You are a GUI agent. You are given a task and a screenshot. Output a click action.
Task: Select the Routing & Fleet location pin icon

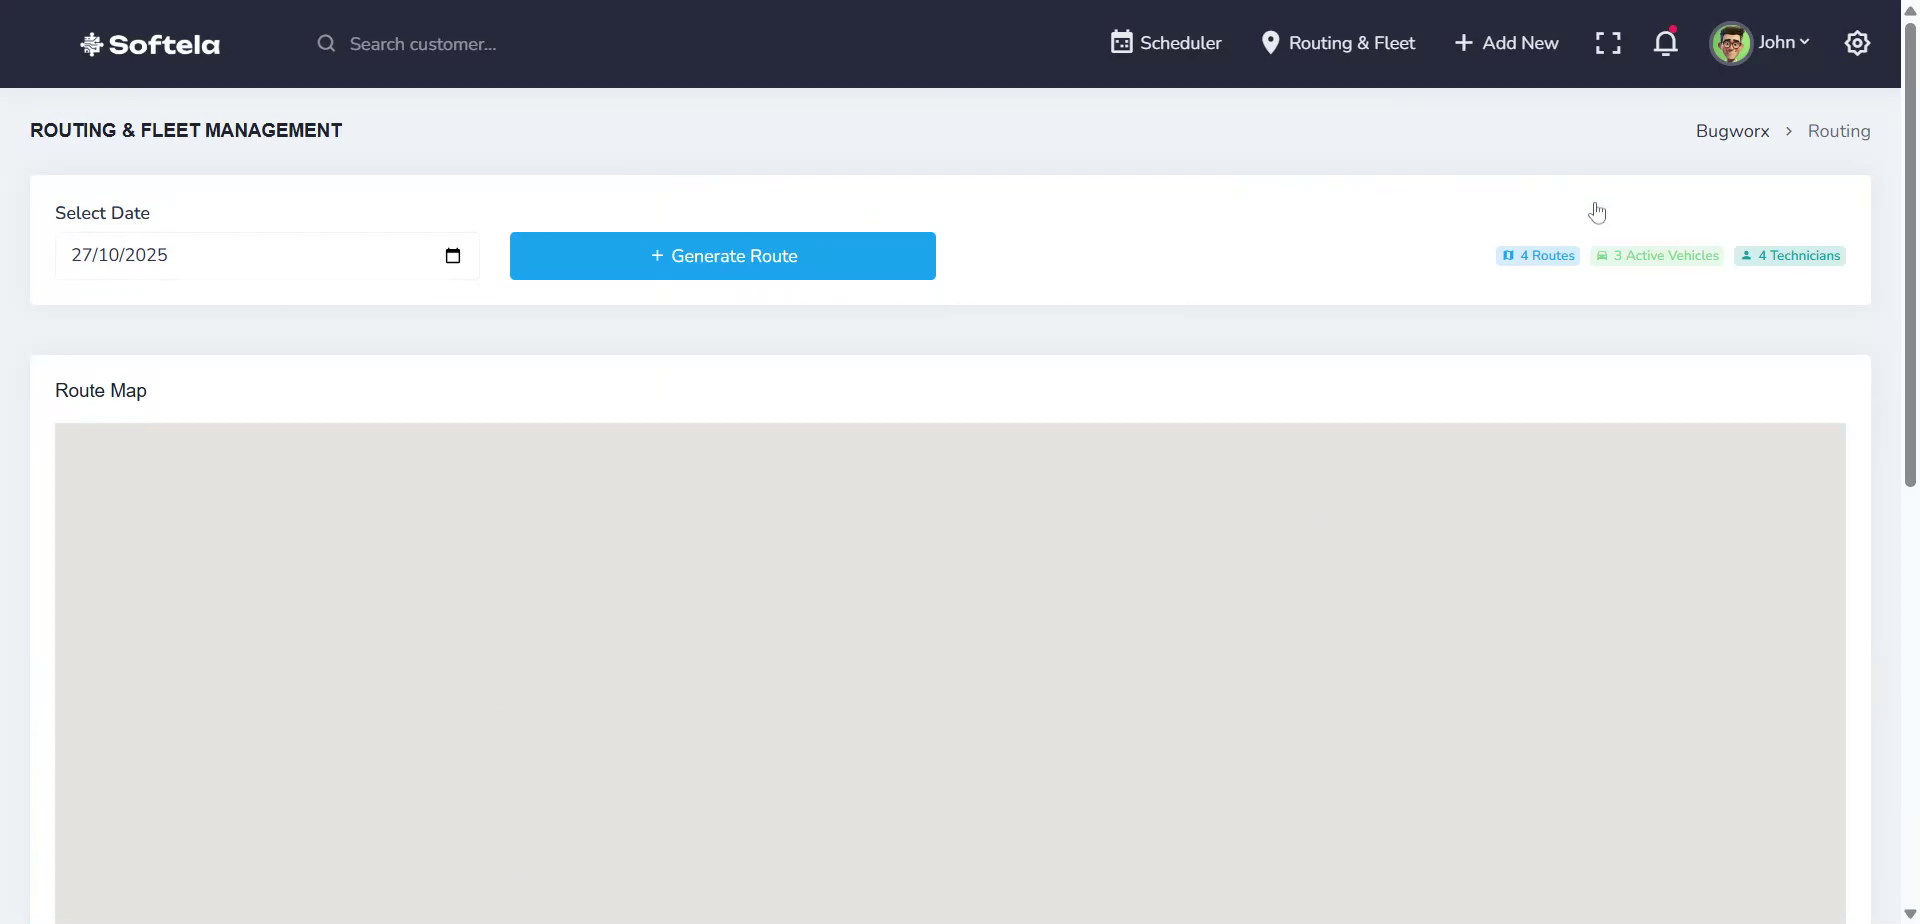click(1271, 43)
